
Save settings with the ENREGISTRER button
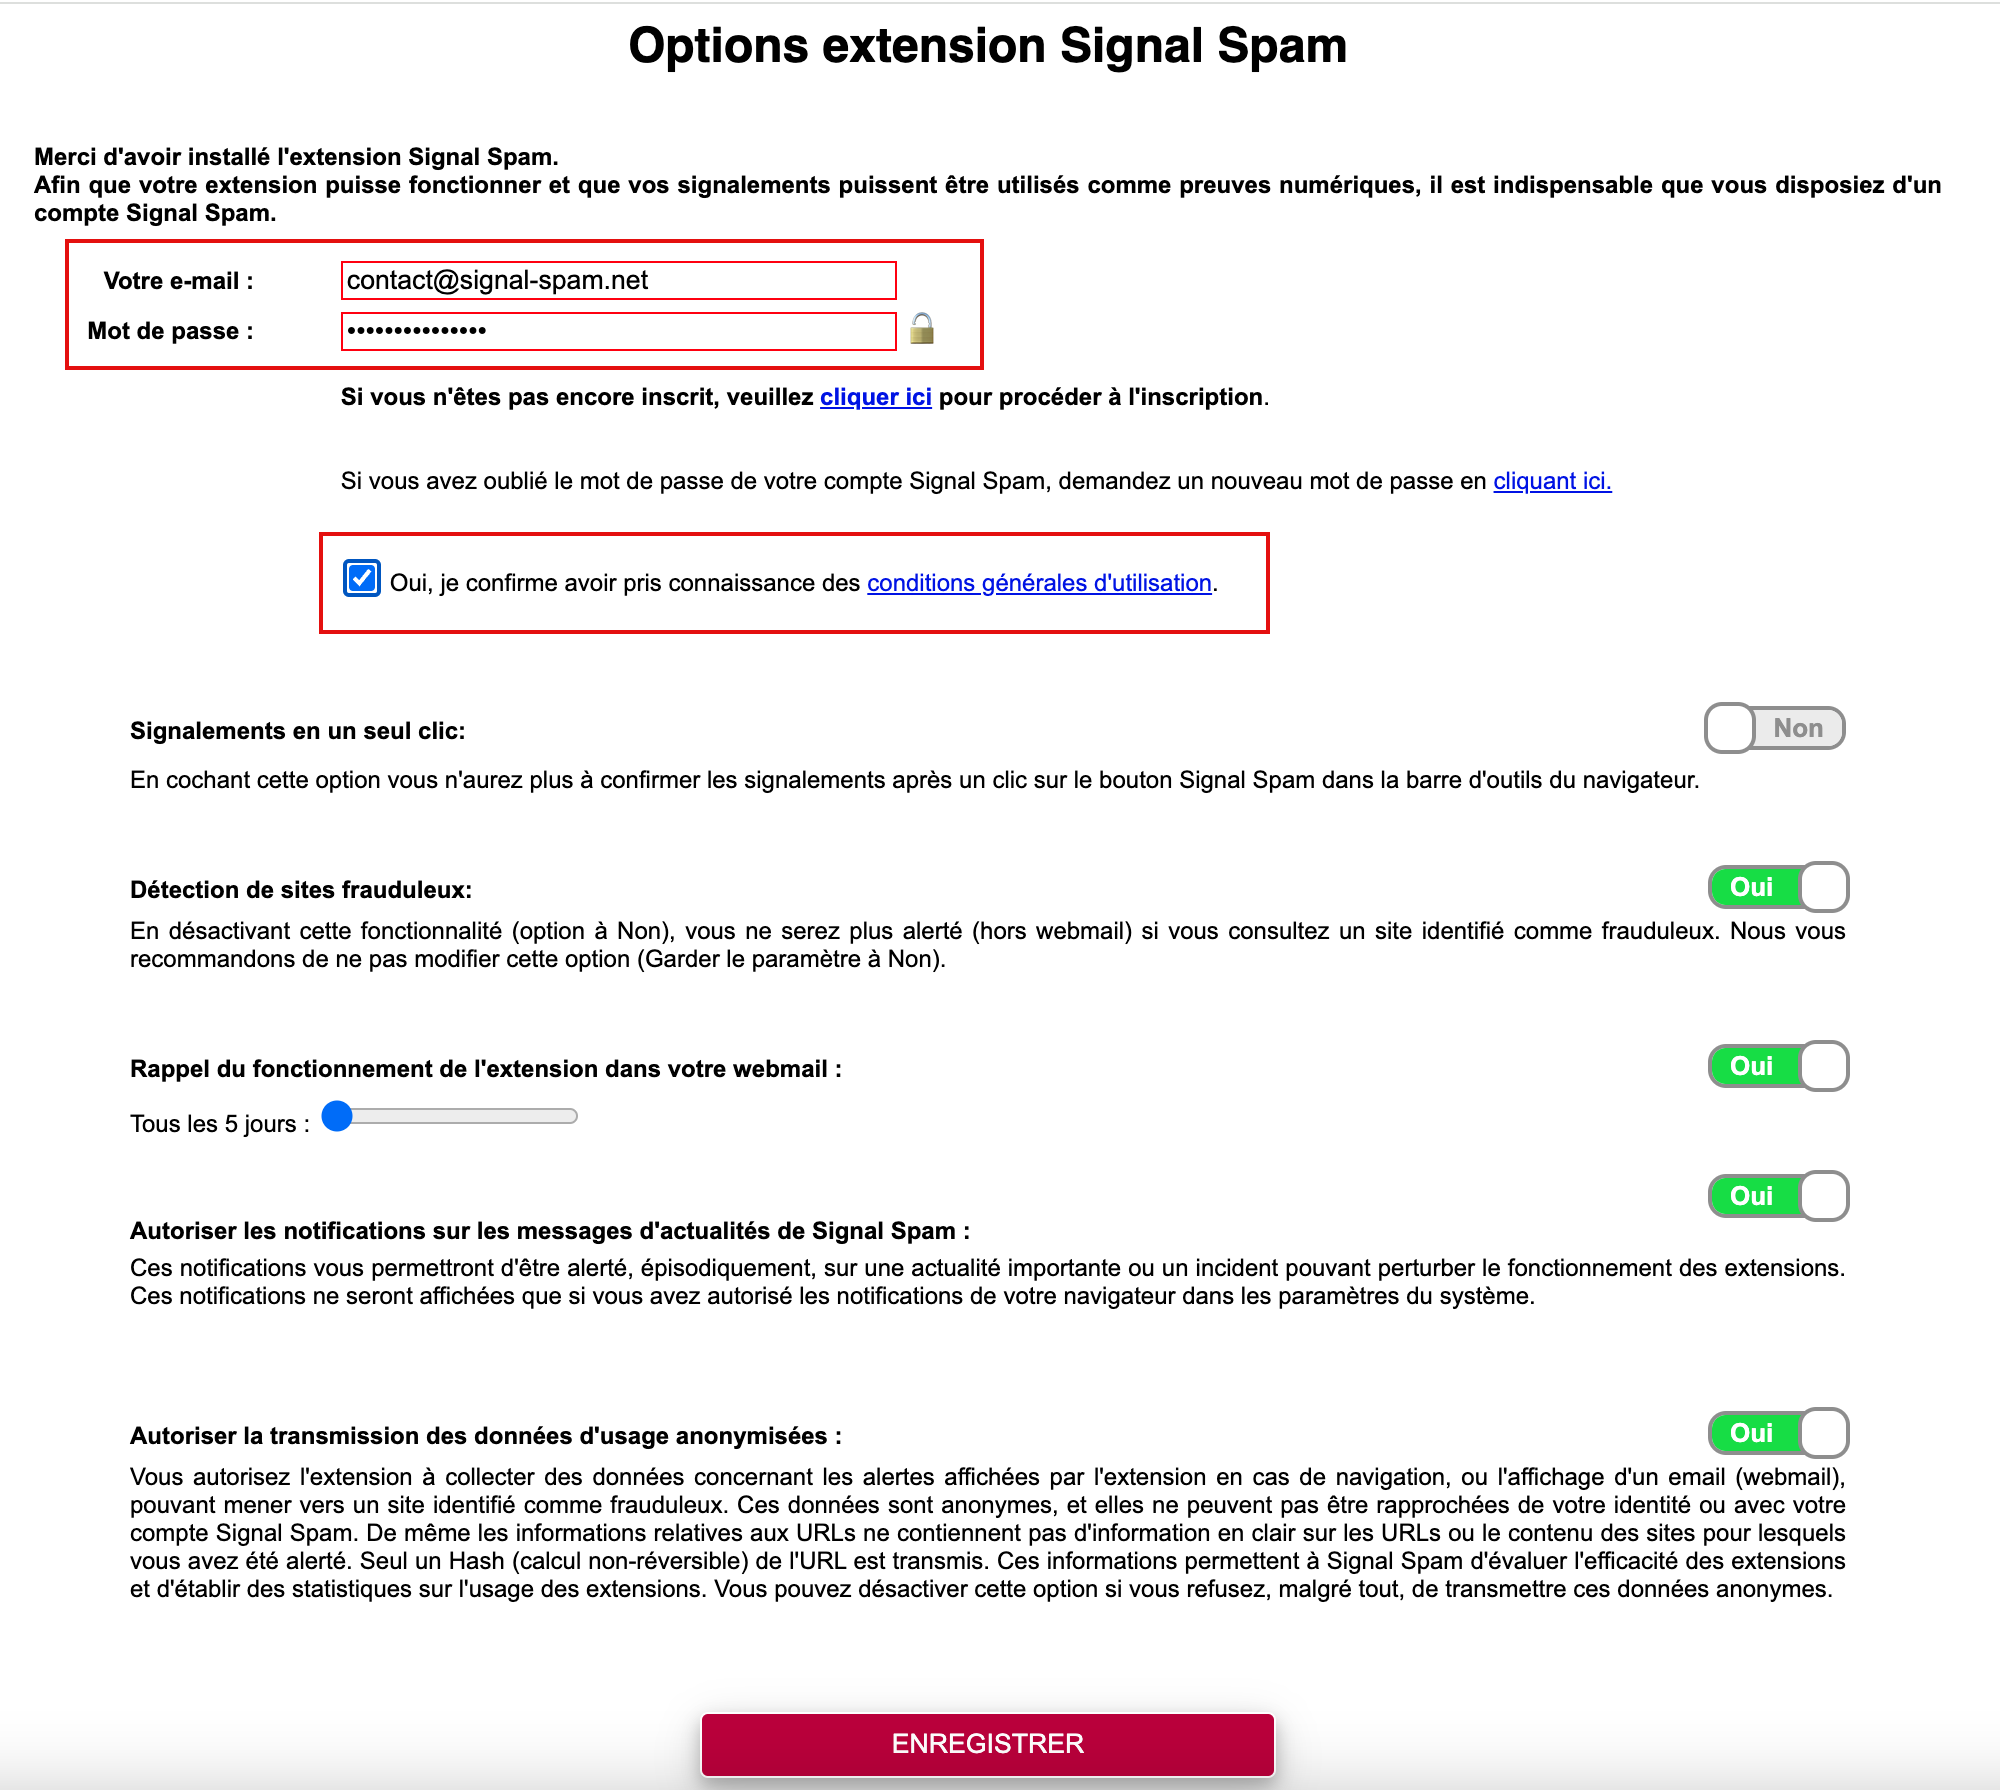pyautogui.click(x=987, y=1744)
